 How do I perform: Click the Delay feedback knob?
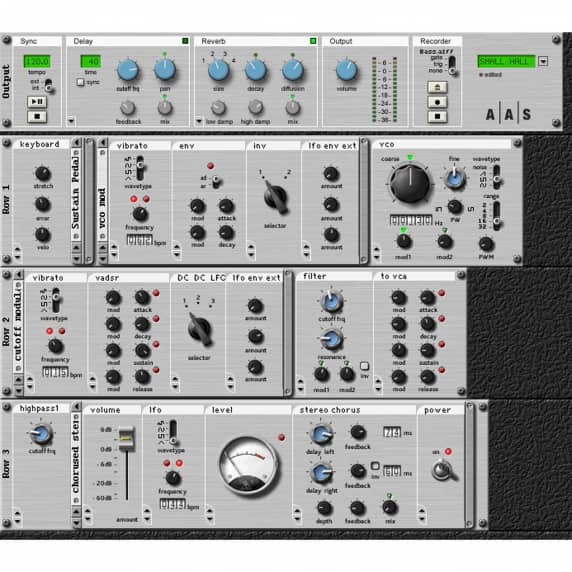point(128,108)
